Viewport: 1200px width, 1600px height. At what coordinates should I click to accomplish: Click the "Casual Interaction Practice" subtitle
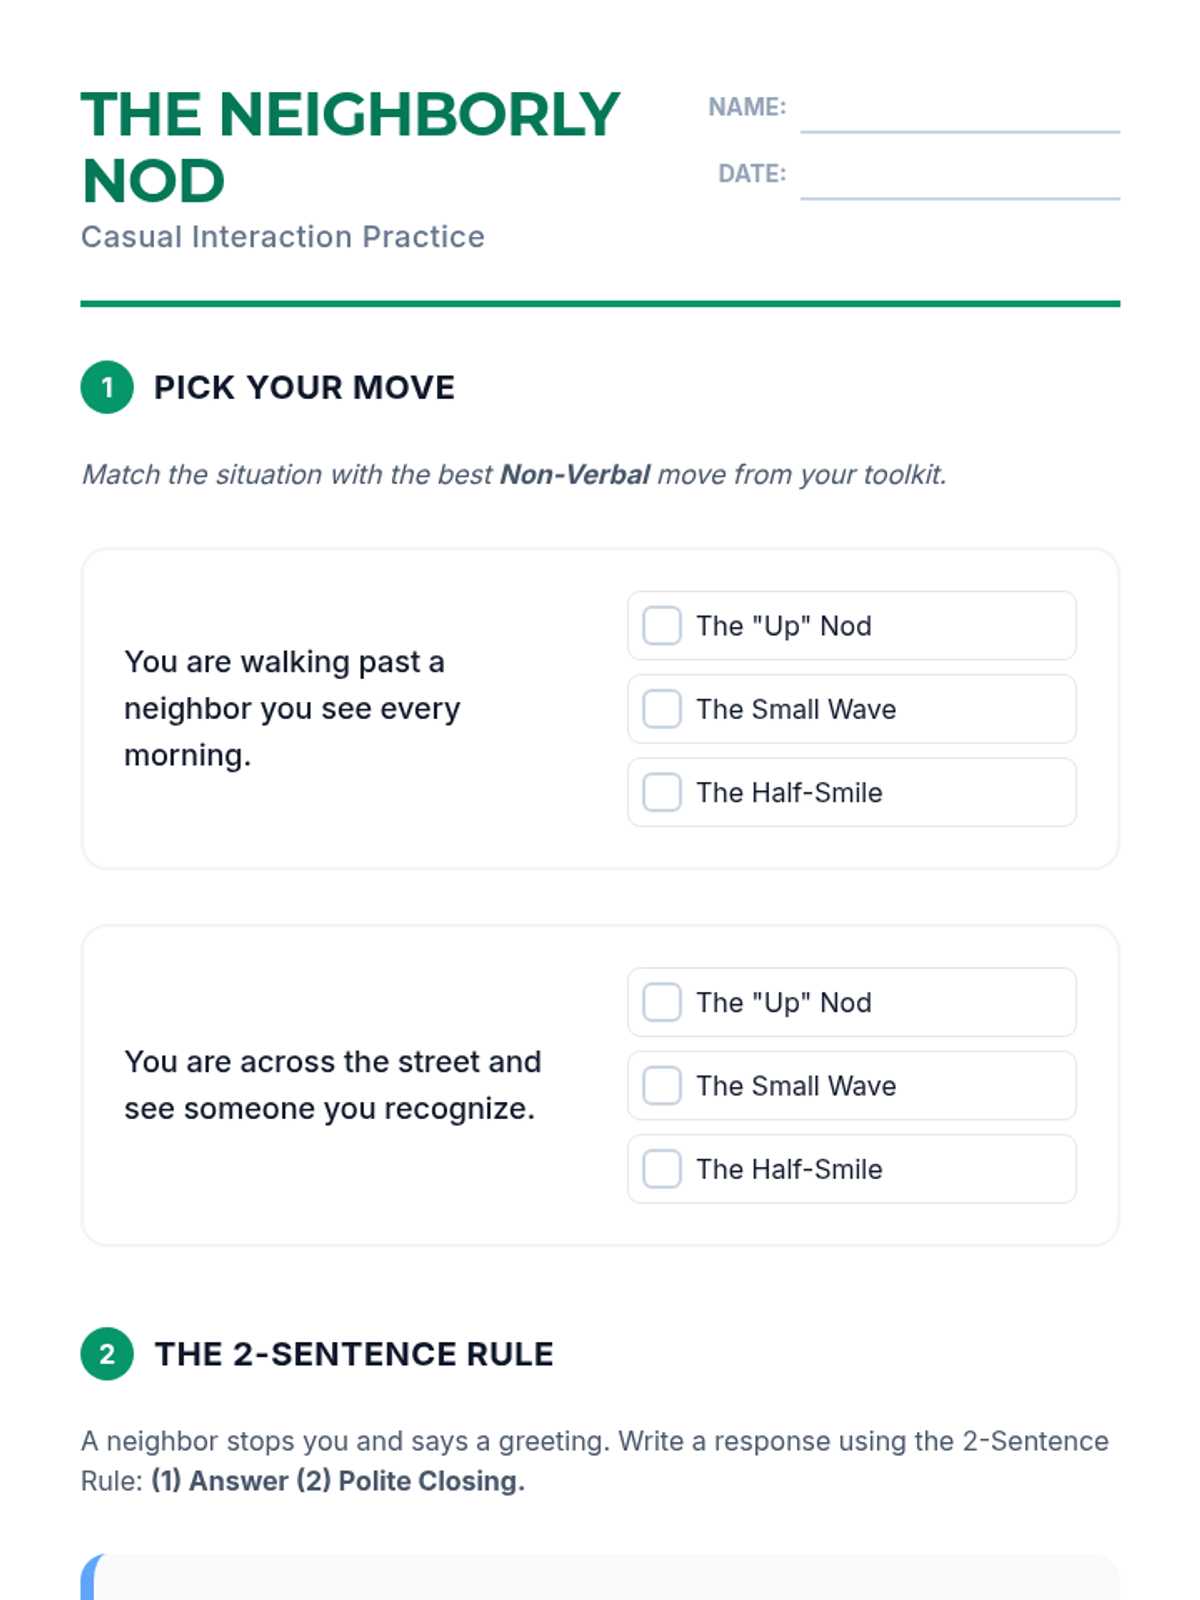pyautogui.click(x=283, y=237)
